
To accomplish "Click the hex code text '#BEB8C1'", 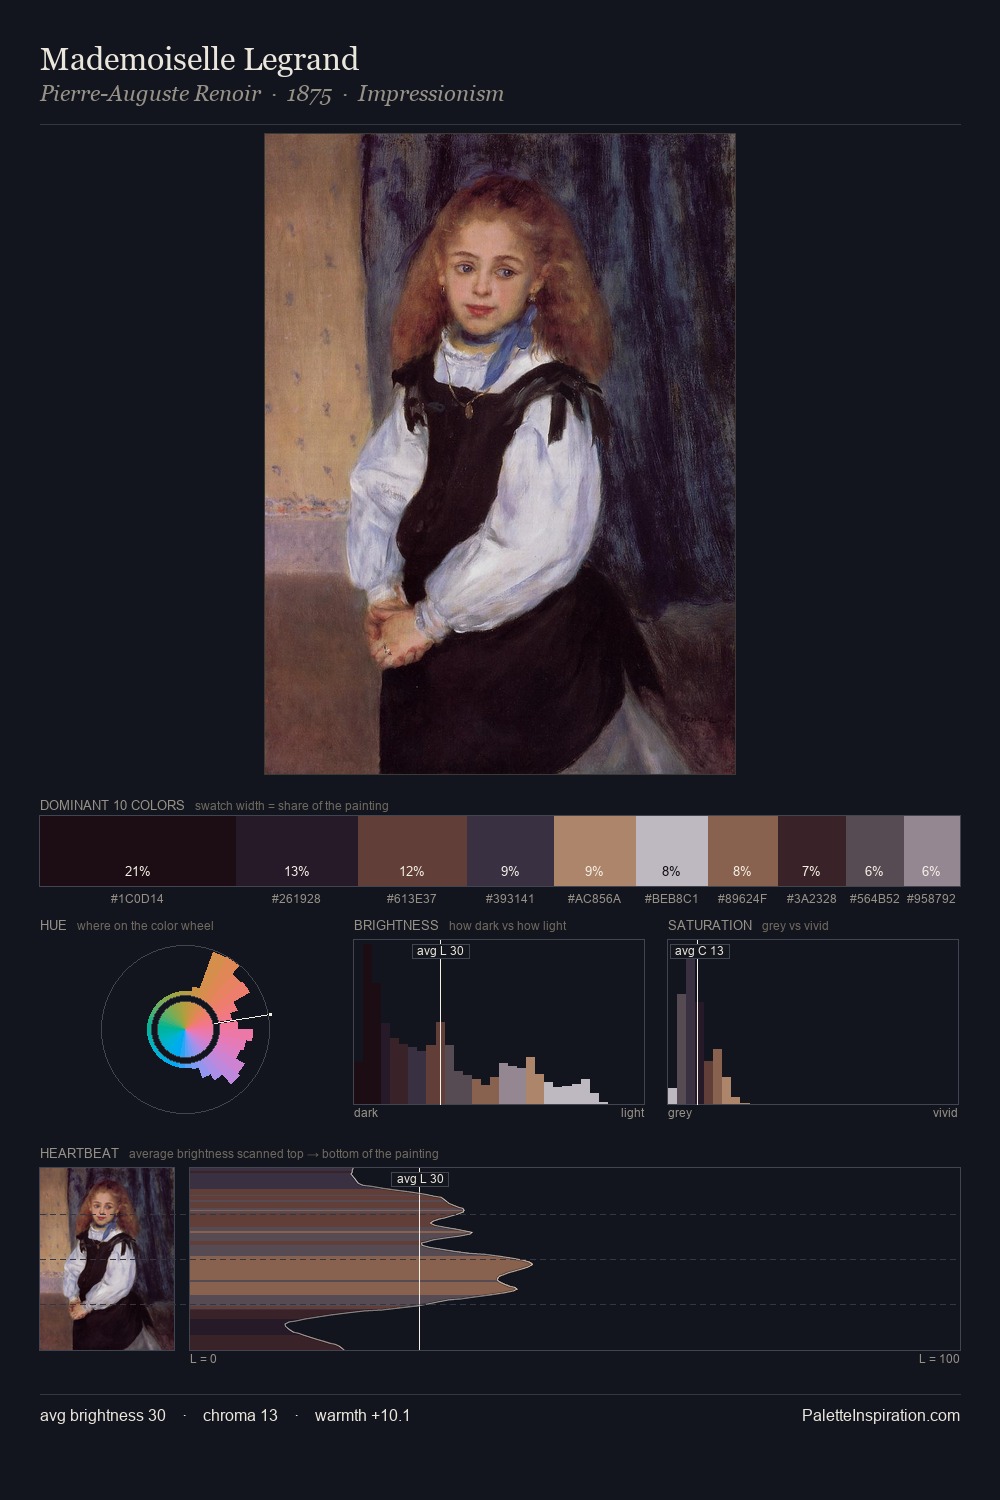I will [671, 899].
